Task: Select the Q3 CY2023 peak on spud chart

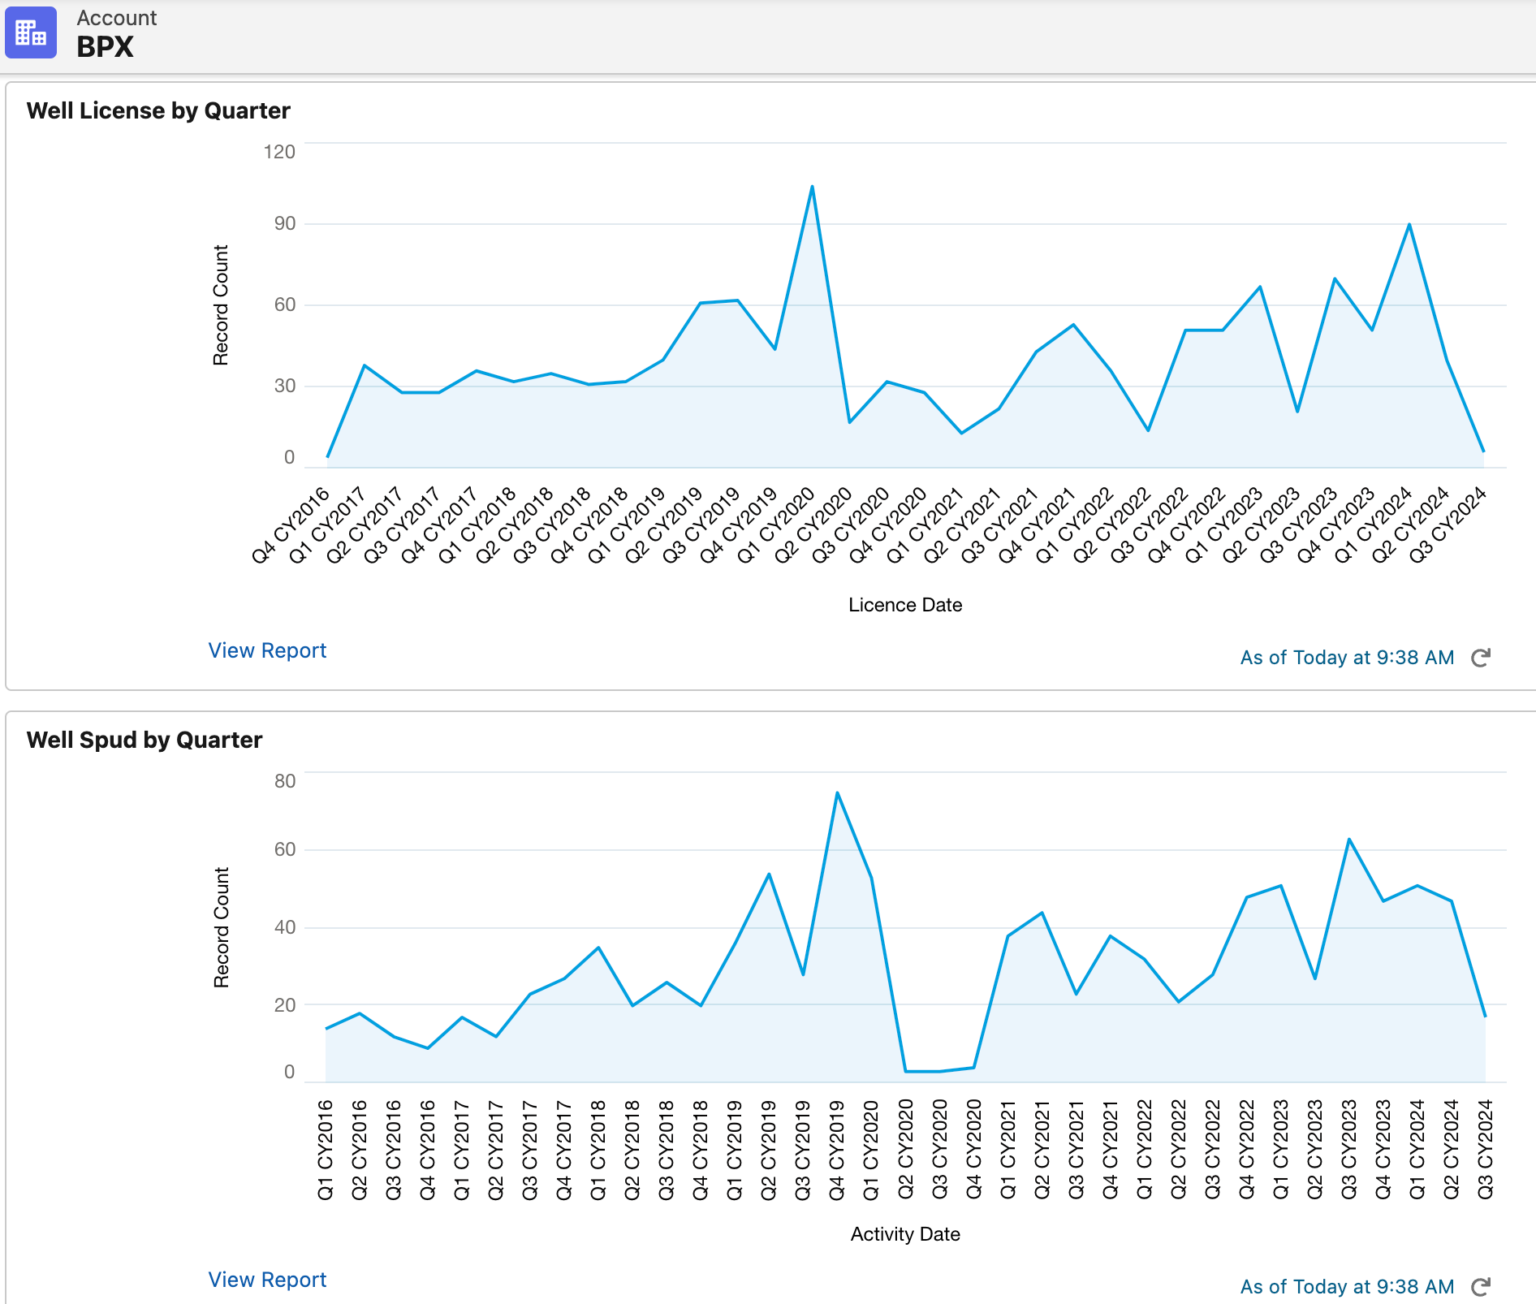Action: [1349, 840]
